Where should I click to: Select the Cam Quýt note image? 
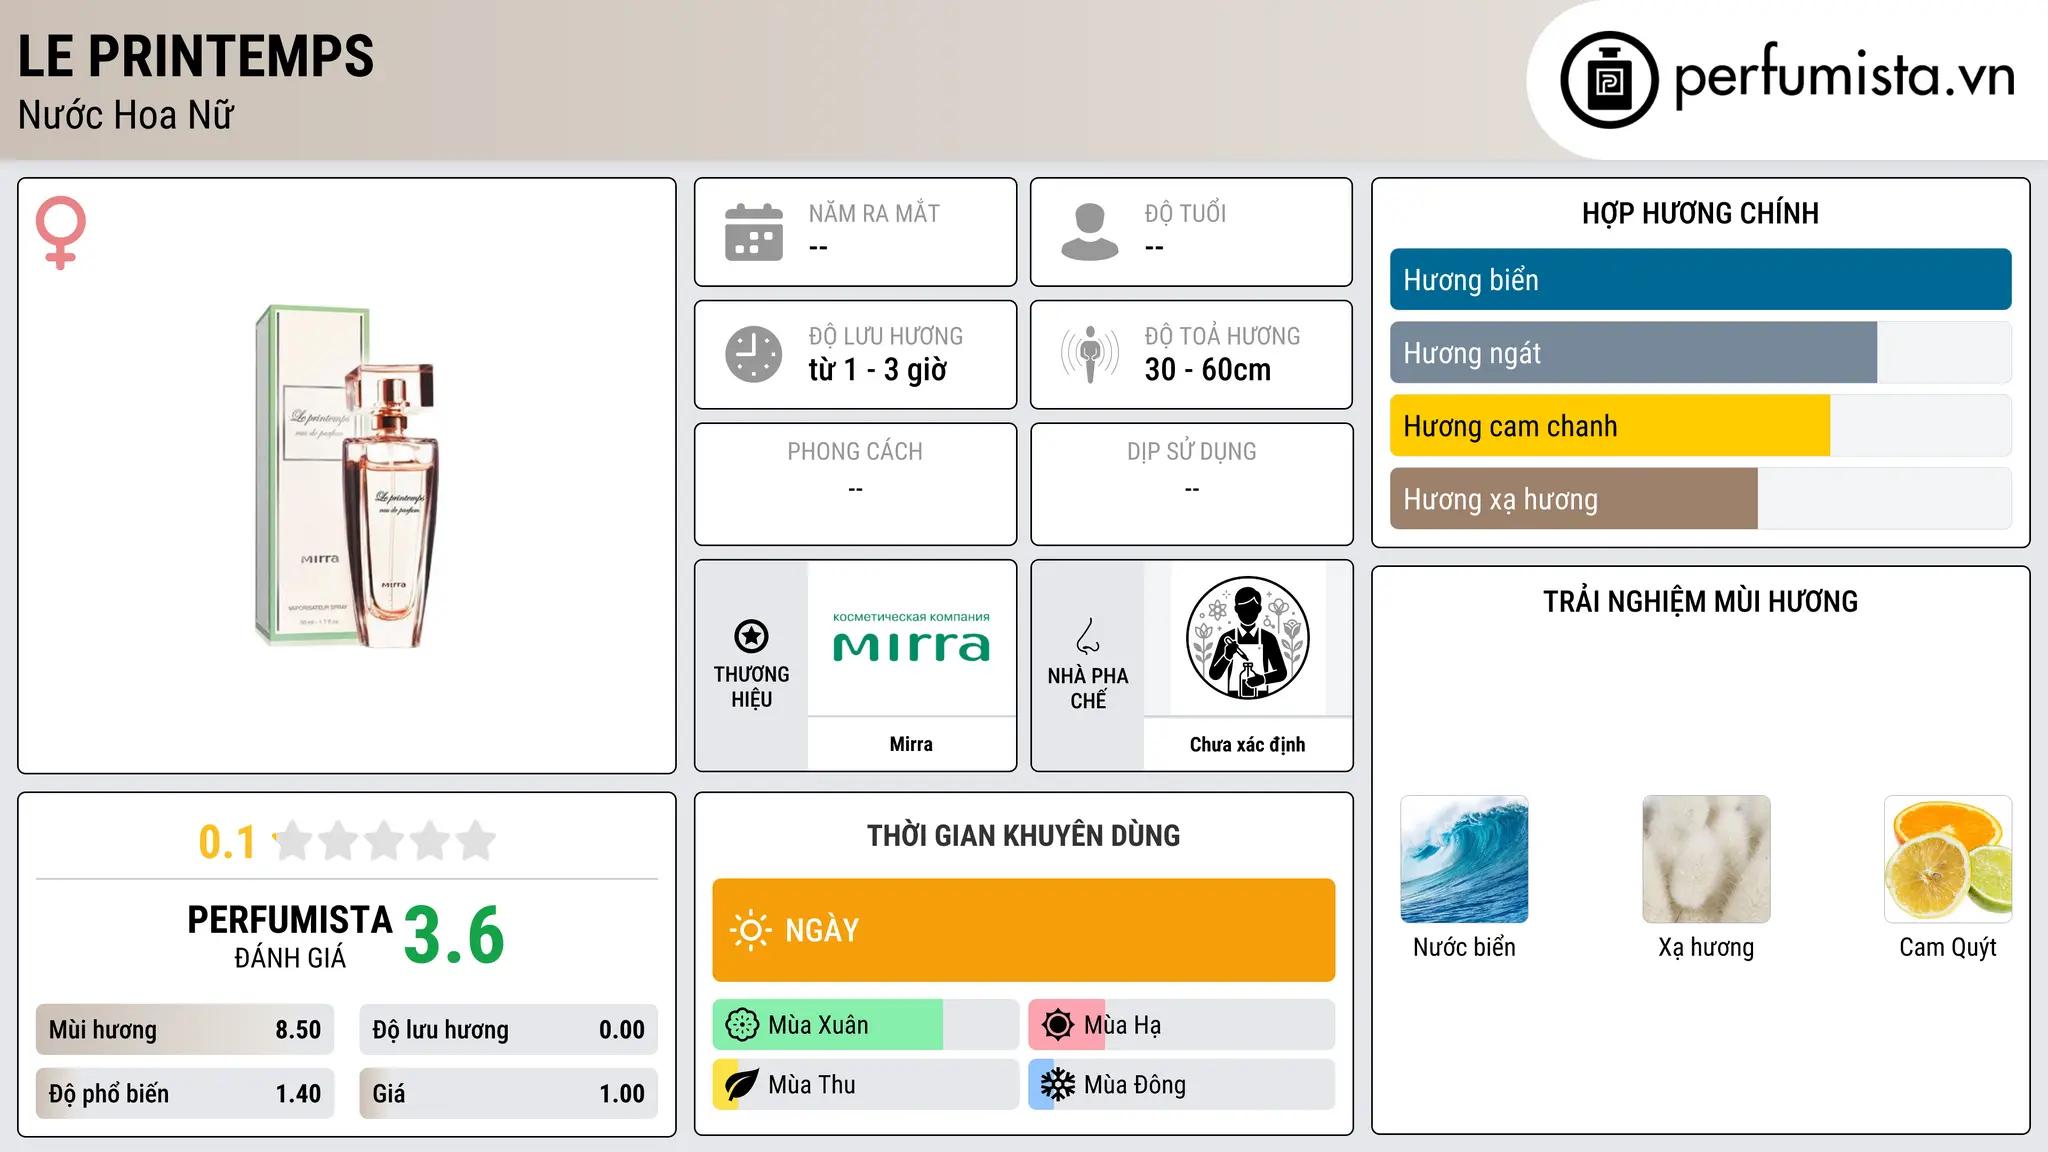click(1948, 859)
